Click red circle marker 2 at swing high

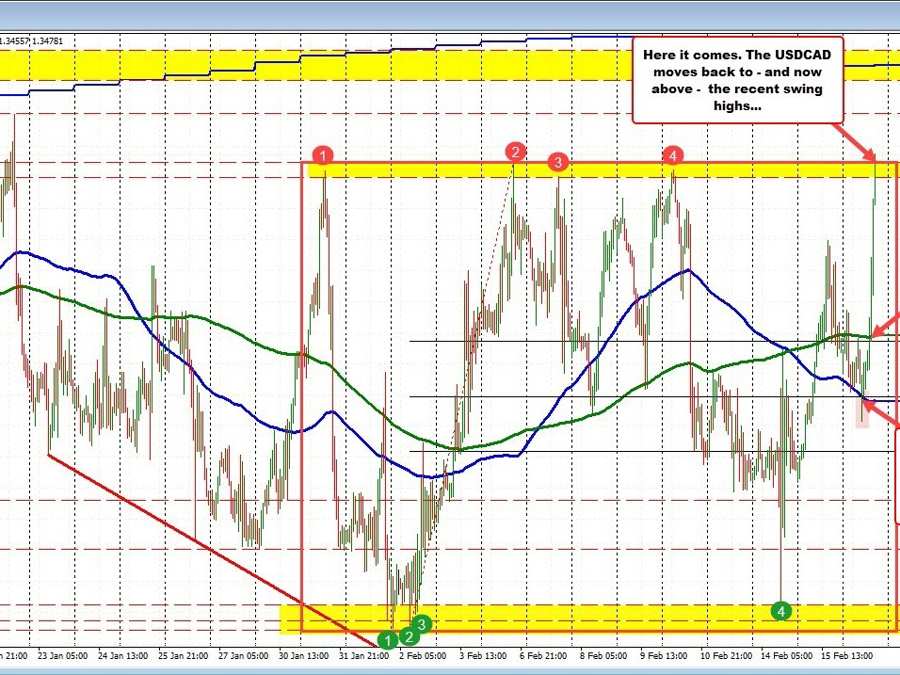(515, 152)
